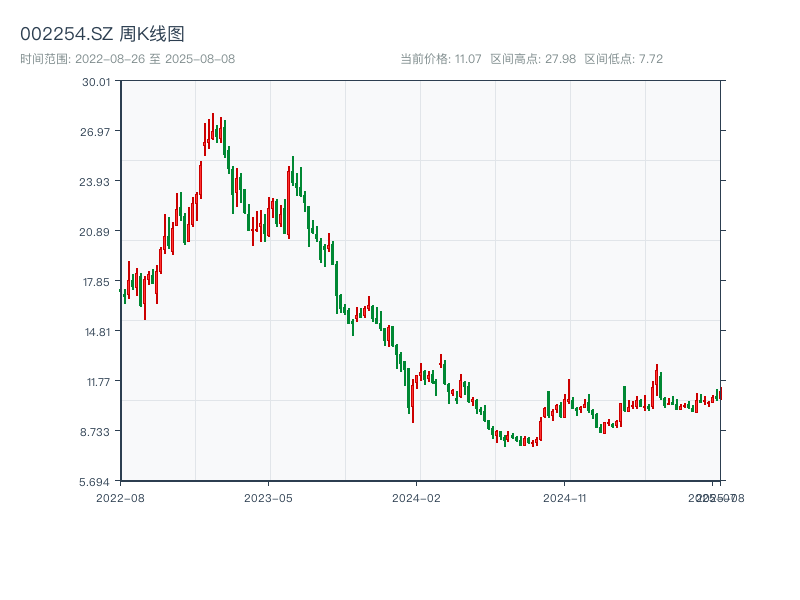Click the 当前价格 11.07 label
Image resolution: width=800 pixels, height=600 pixels.
pos(441,59)
